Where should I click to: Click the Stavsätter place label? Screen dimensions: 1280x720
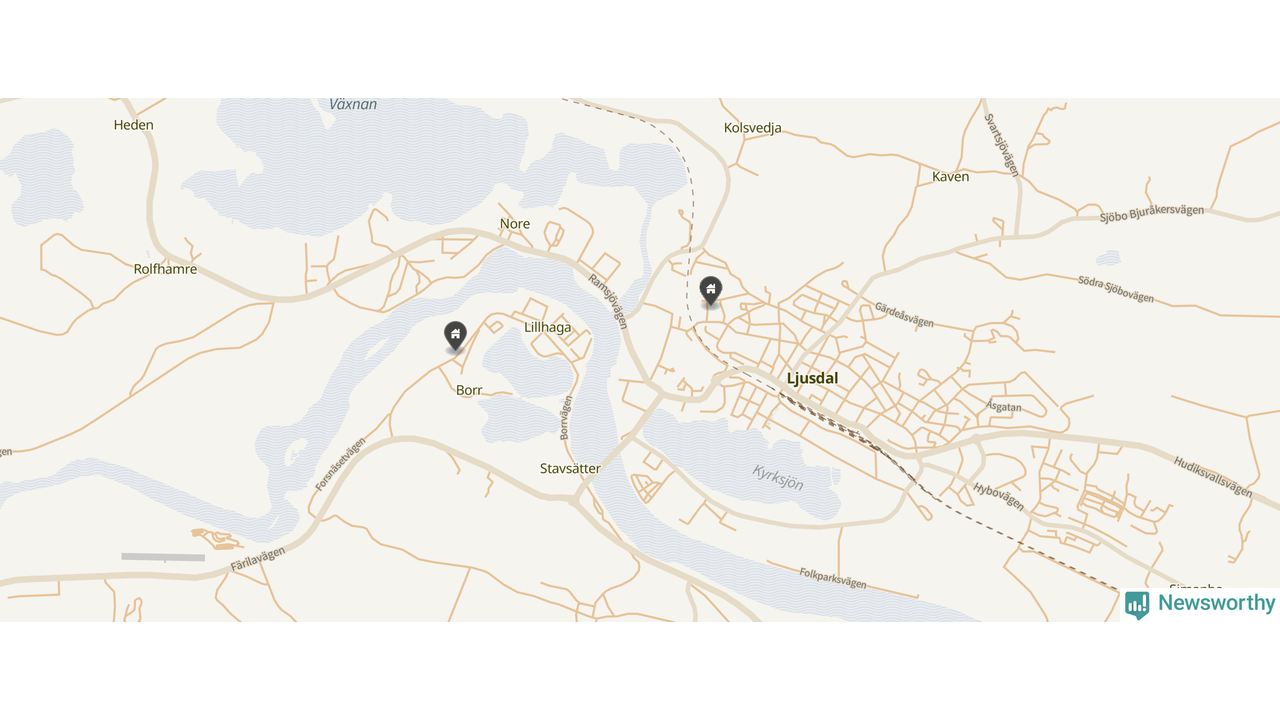click(570, 468)
